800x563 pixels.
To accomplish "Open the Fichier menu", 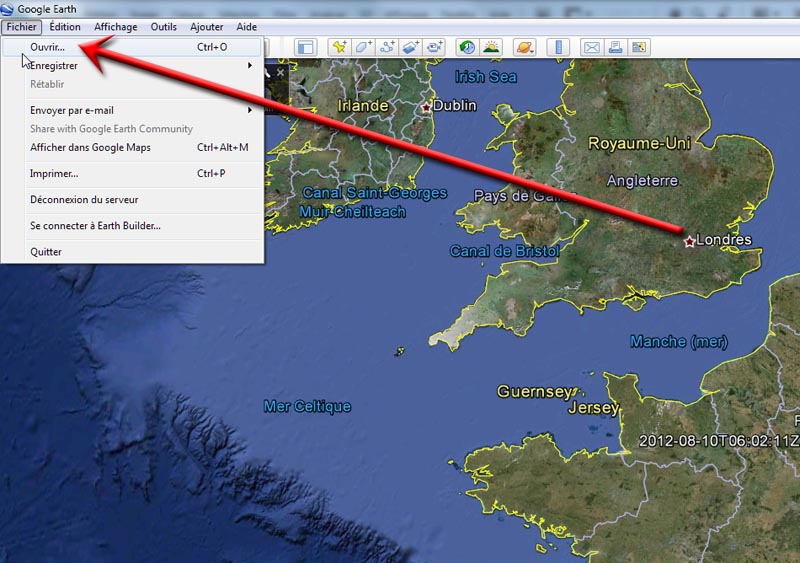I will (21, 27).
